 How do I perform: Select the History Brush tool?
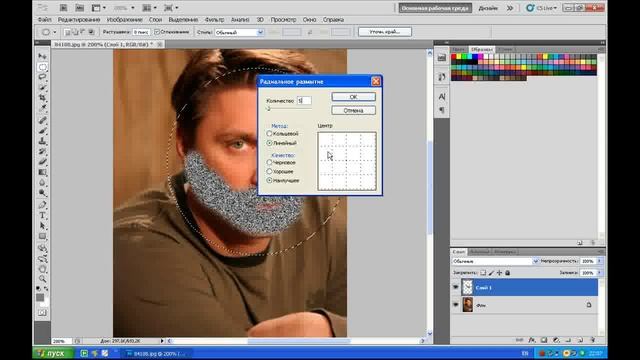(42, 151)
